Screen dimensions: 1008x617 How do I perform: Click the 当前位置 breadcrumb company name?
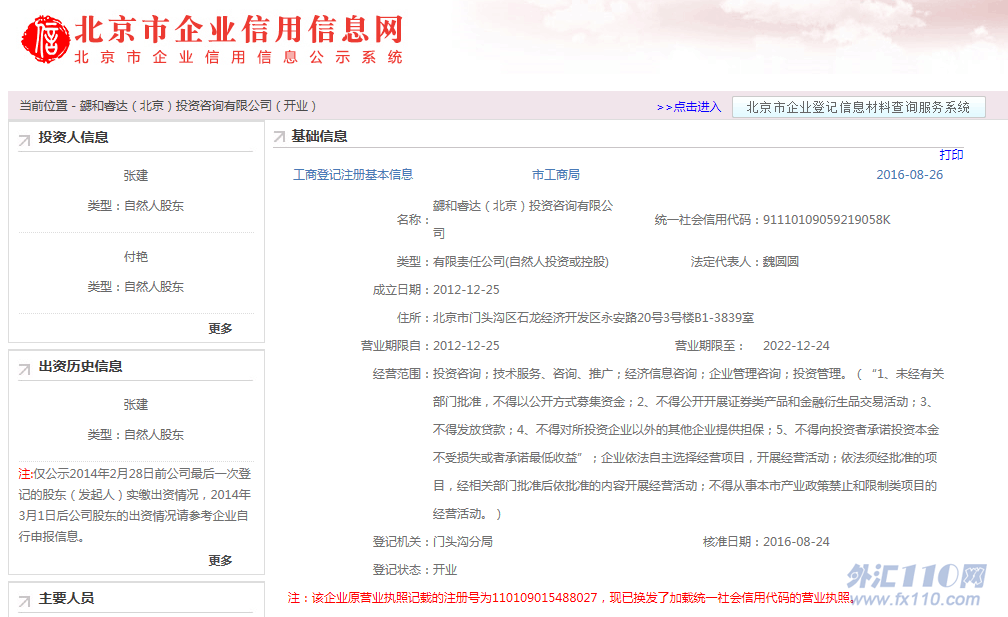[198, 105]
